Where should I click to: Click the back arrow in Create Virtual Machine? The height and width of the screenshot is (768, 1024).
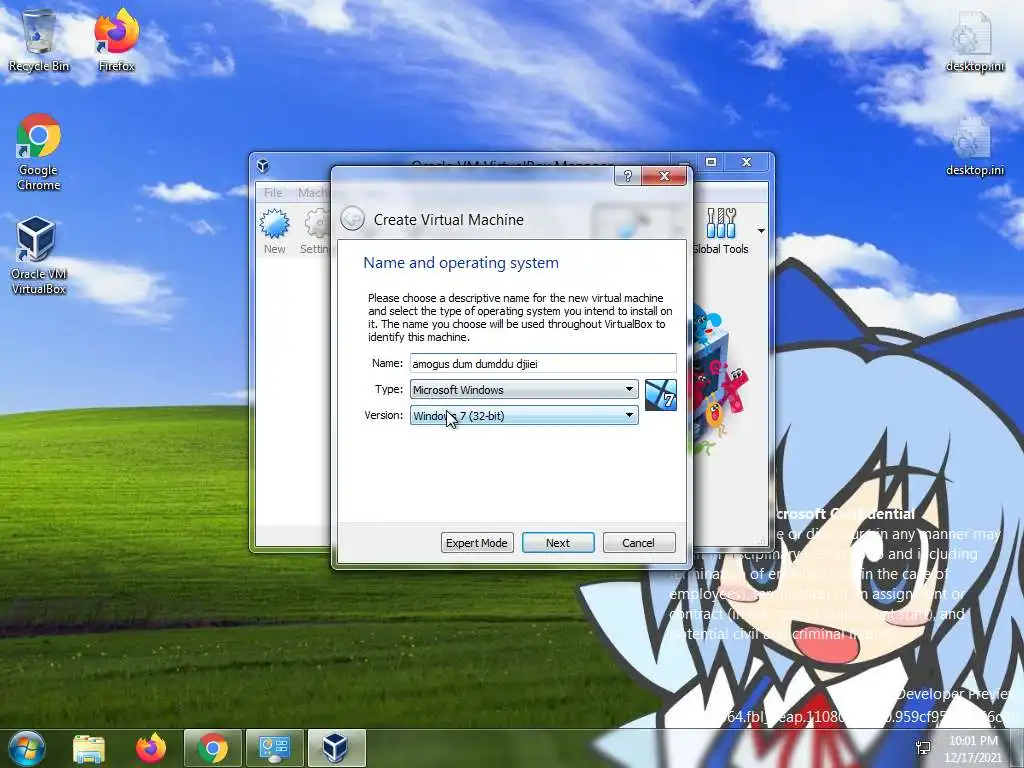[353, 219]
